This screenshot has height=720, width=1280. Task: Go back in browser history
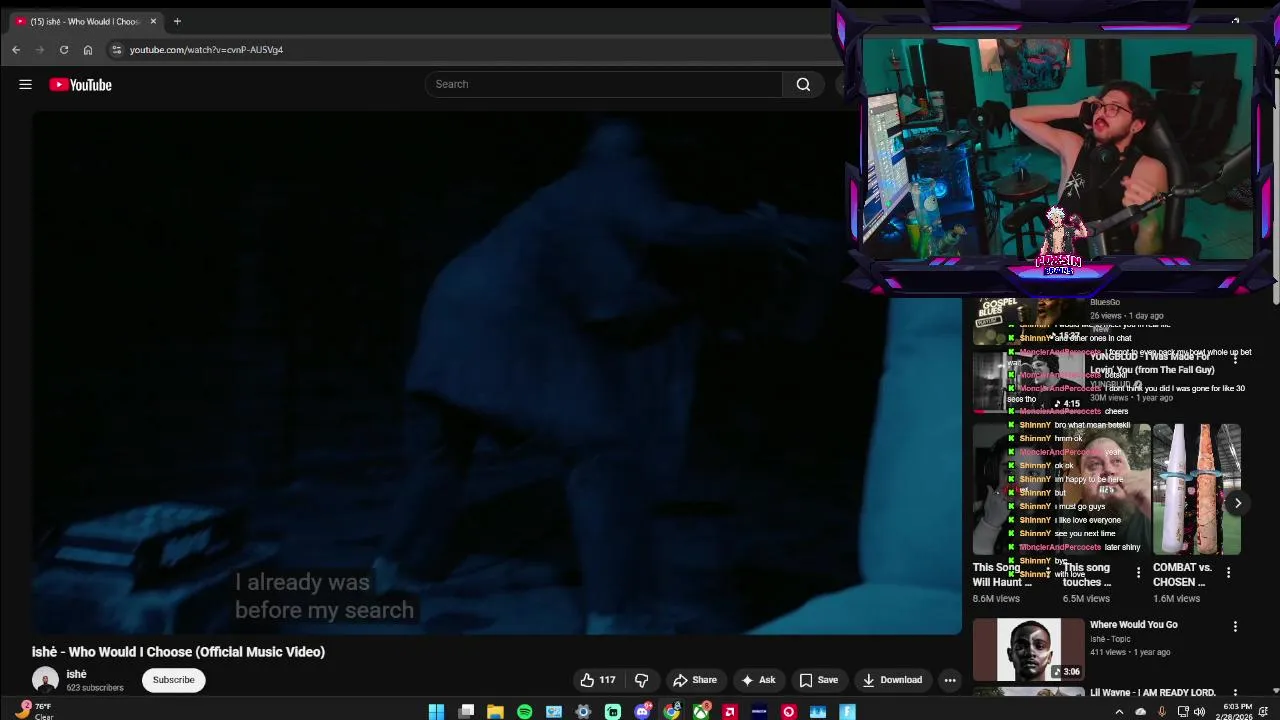pyautogui.click(x=16, y=49)
